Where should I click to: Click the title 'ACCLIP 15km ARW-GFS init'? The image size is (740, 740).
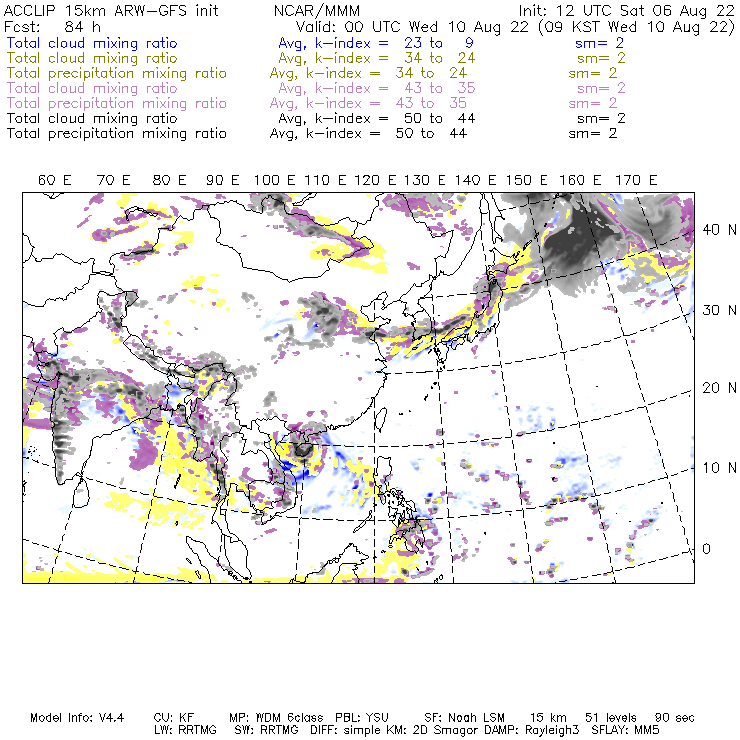point(111,10)
